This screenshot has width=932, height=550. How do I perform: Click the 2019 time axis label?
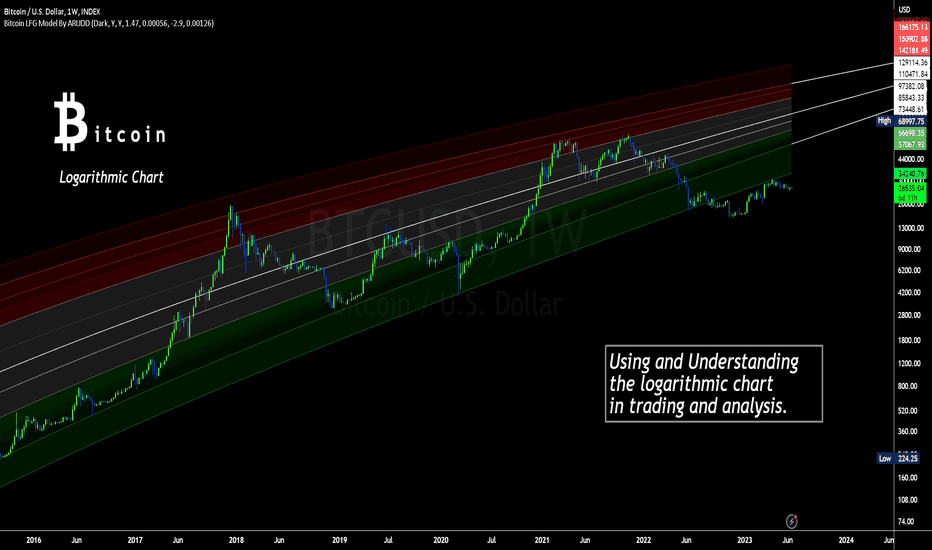pos(339,540)
